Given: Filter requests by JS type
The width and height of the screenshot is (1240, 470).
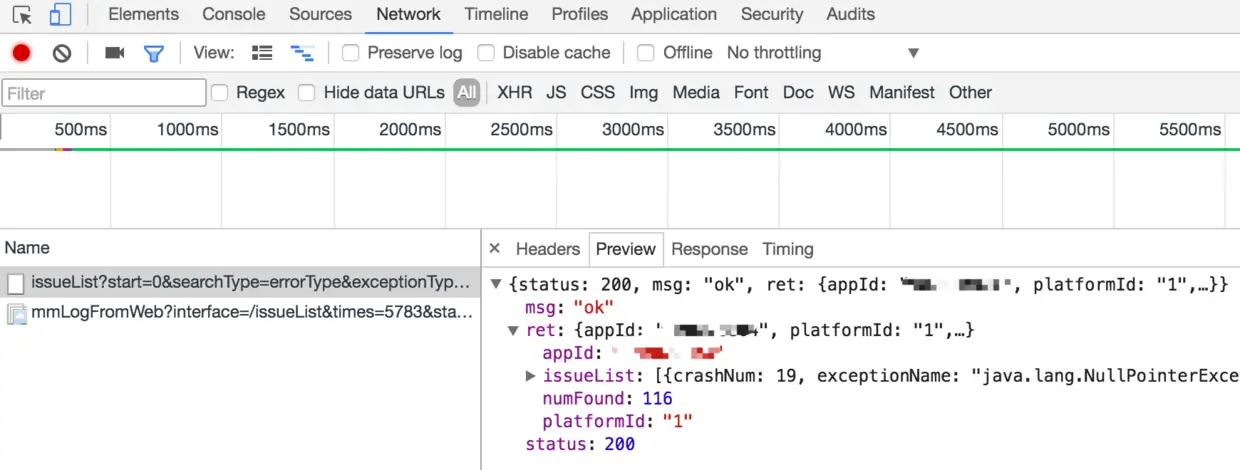Looking at the screenshot, I should click(x=556, y=93).
